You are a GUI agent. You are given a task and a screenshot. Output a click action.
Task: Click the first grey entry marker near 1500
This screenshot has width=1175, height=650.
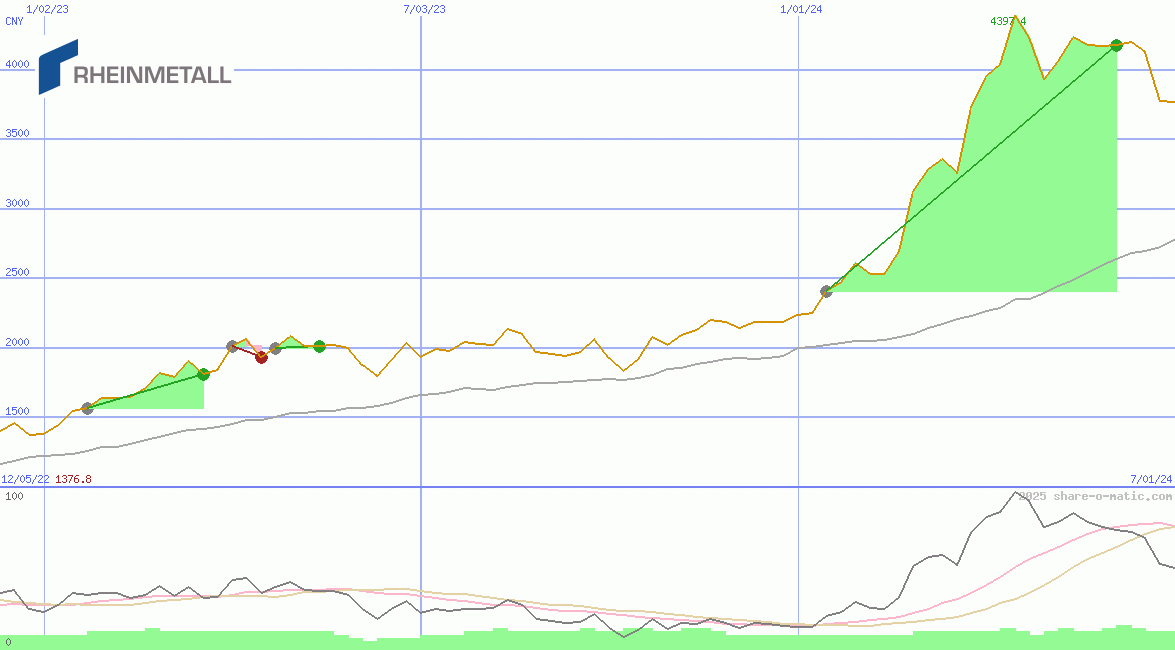pyautogui.click(x=87, y=408)
